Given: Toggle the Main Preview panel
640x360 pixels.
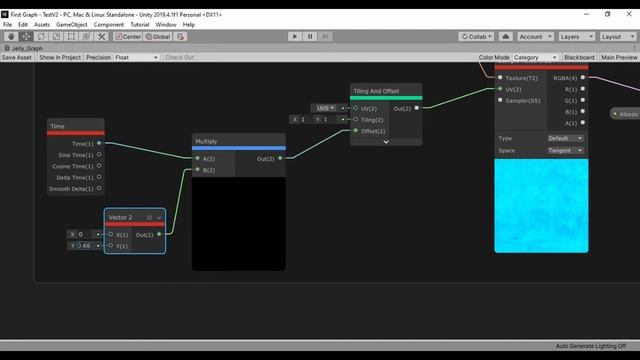Looking at the screenshot, I should (619, 58).
